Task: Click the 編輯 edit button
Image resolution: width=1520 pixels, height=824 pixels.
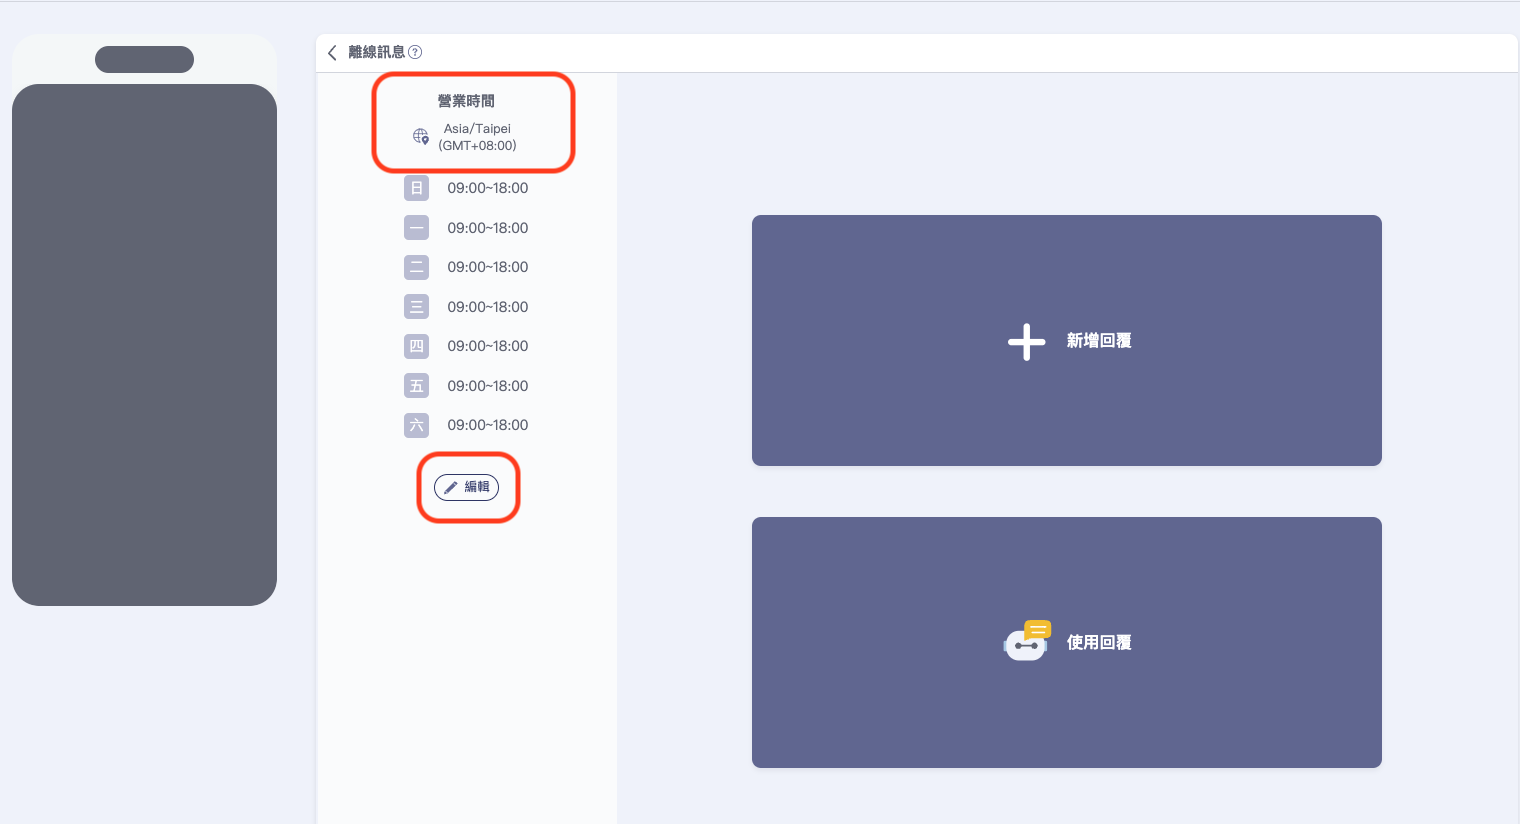Action: click(467, 487)
